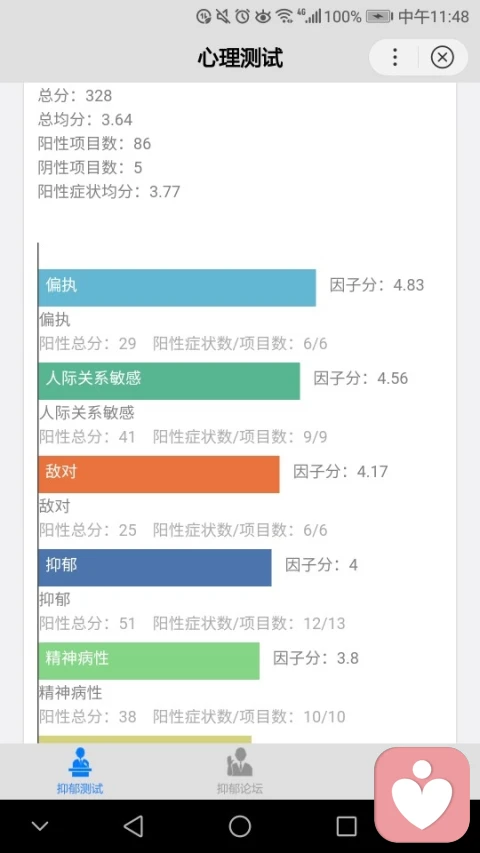Switch to the 抑郁测试 tab
480x853 pixels.
pyautogui.click(x=80, y=771)
